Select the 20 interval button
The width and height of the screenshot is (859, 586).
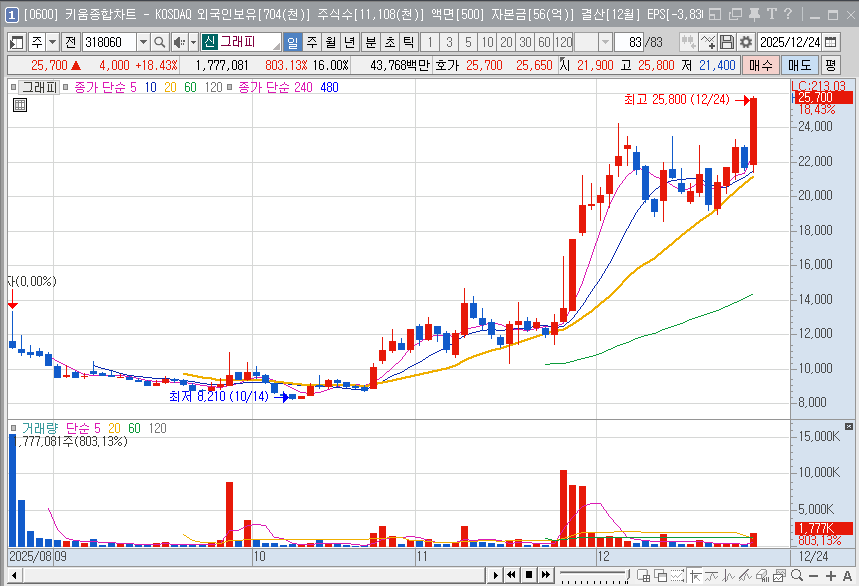pyautogui.click(x=507, y=42)
